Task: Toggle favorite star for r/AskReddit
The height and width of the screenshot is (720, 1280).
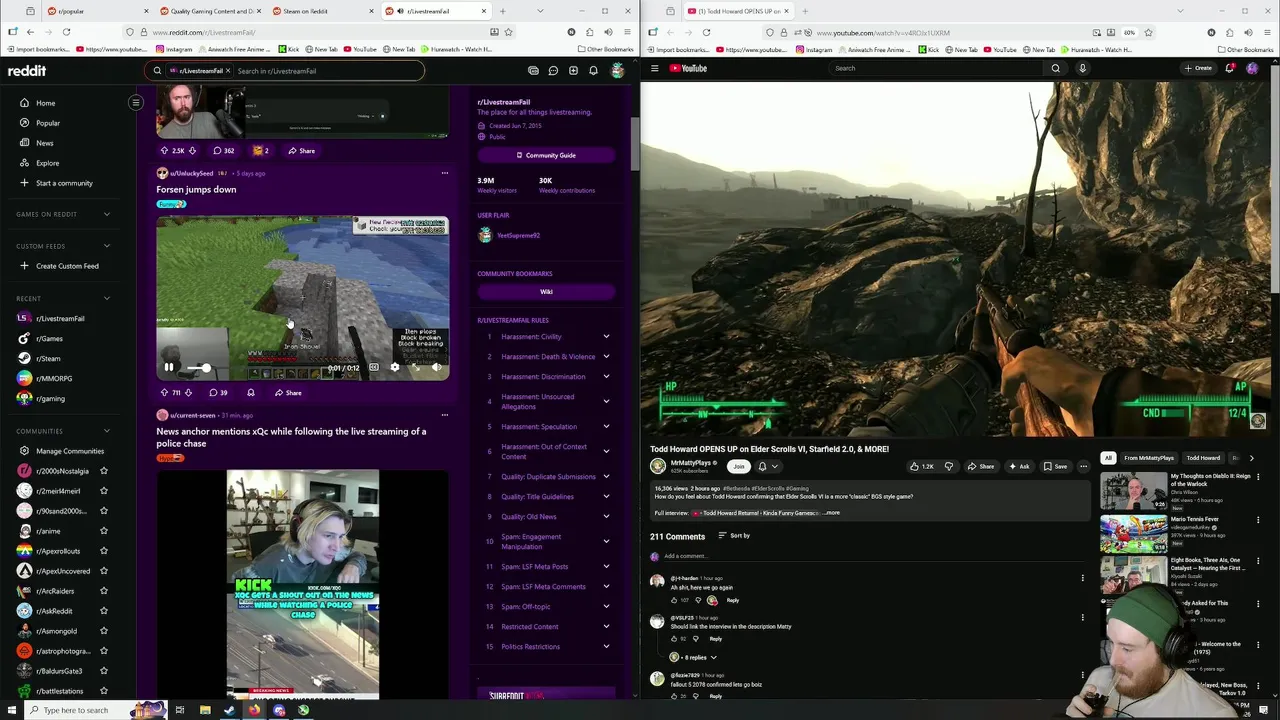Action: (104, 611)
